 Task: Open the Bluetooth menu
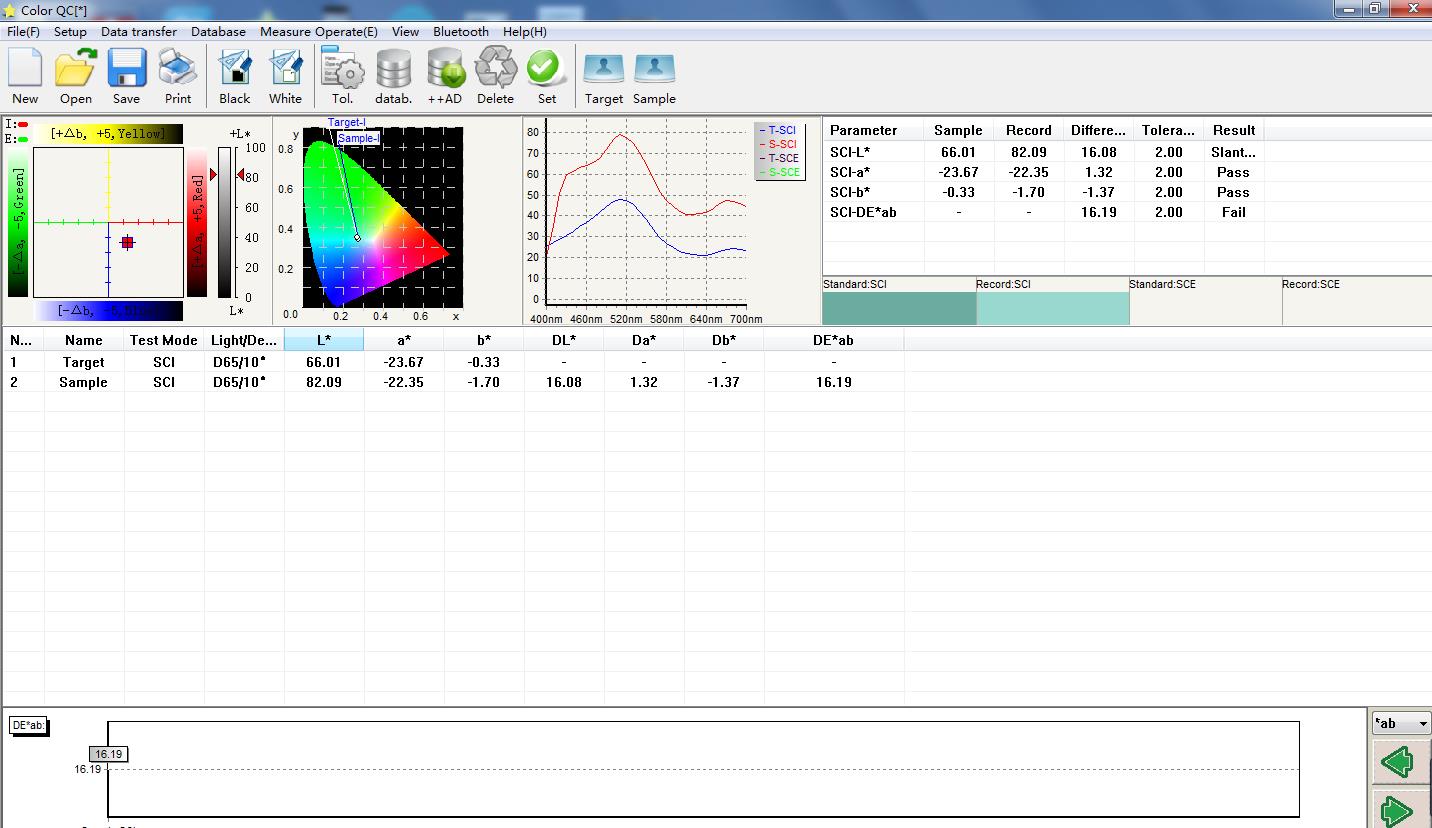coord(461,32)
